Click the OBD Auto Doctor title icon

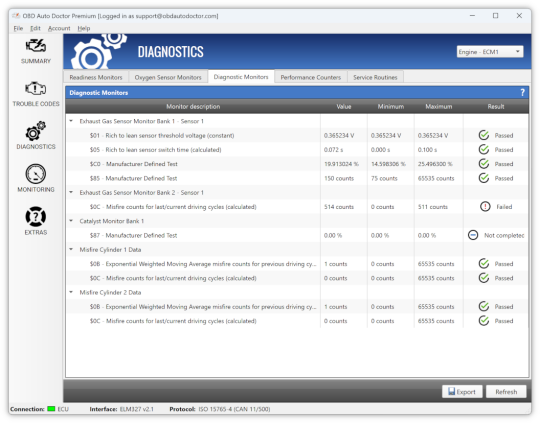(16, 16)
